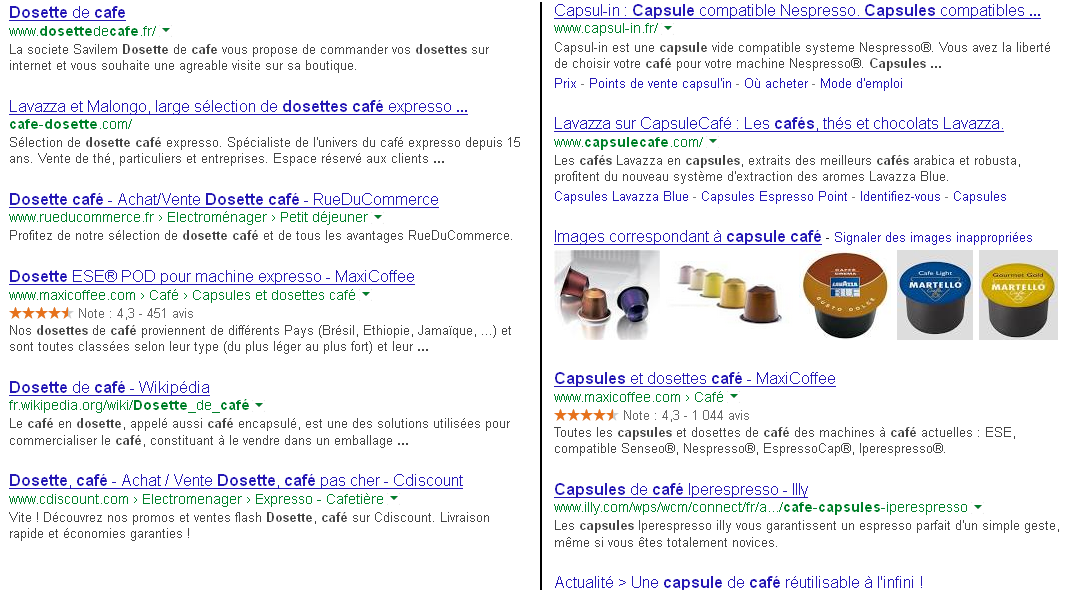
Task: Click the star rating with 1 044 avis
Action: pos(585,415)
